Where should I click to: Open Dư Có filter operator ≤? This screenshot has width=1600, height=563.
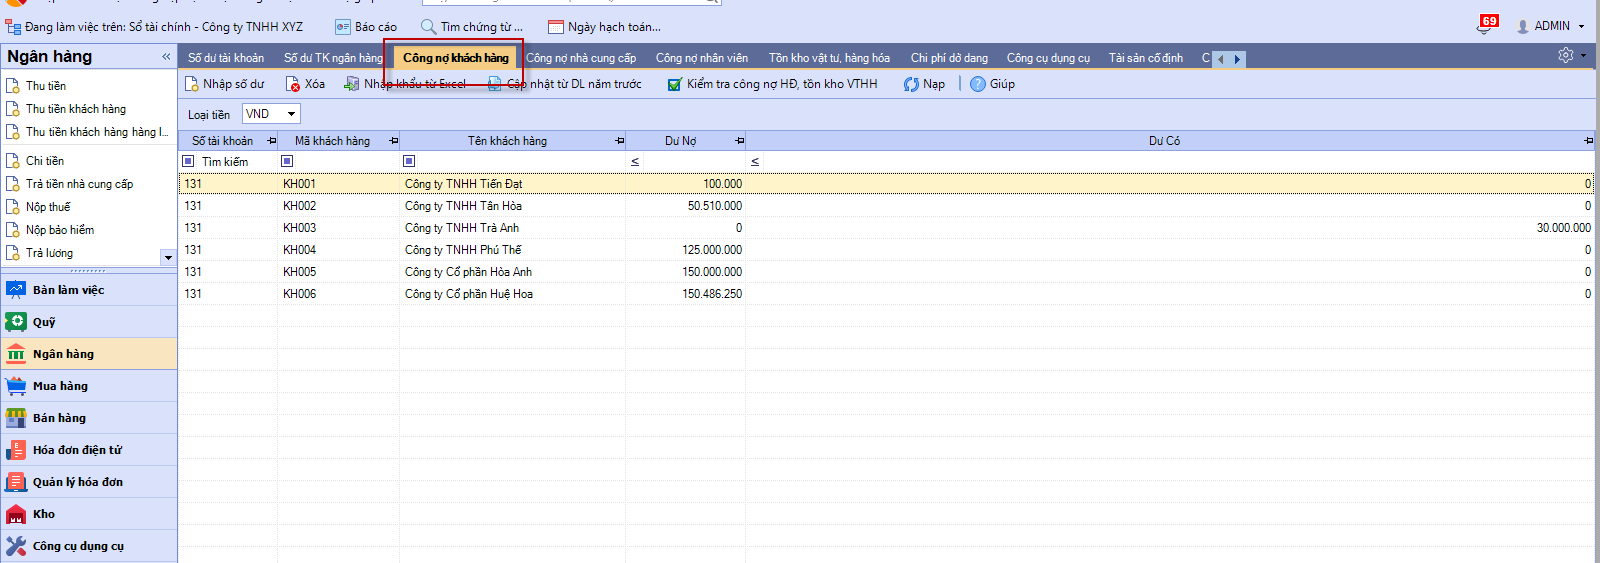point(755,162)
